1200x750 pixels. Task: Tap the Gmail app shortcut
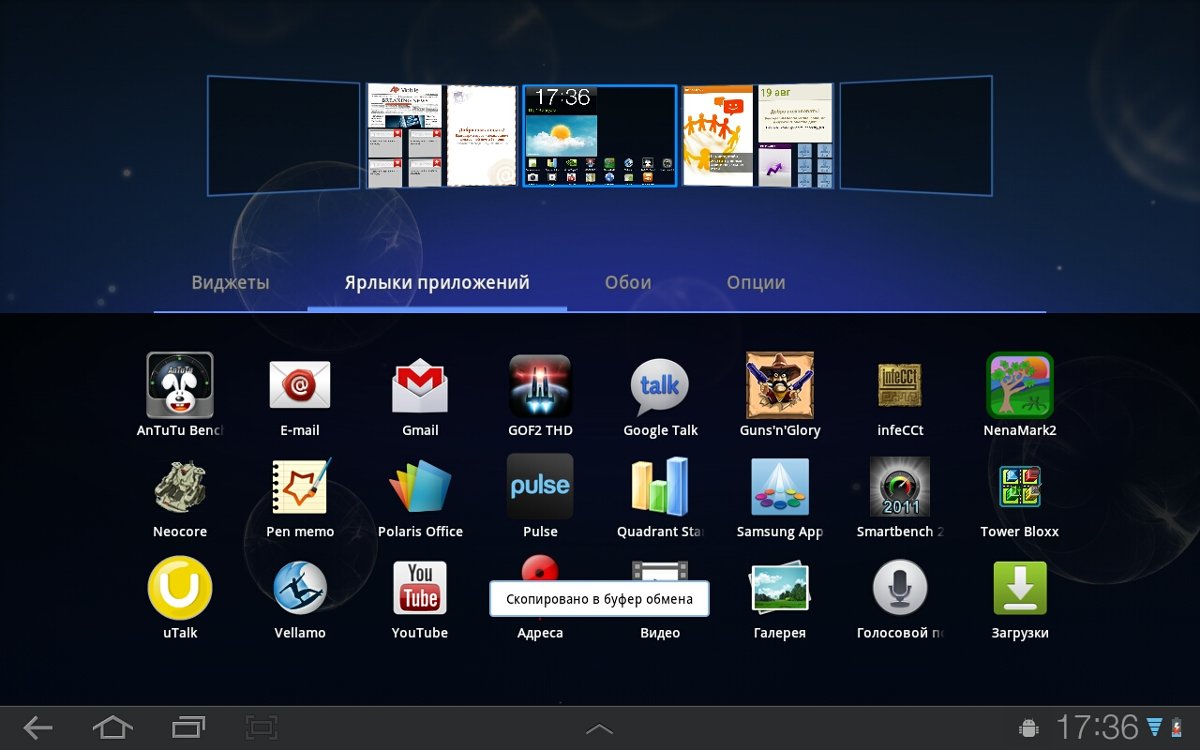point(420,386)
